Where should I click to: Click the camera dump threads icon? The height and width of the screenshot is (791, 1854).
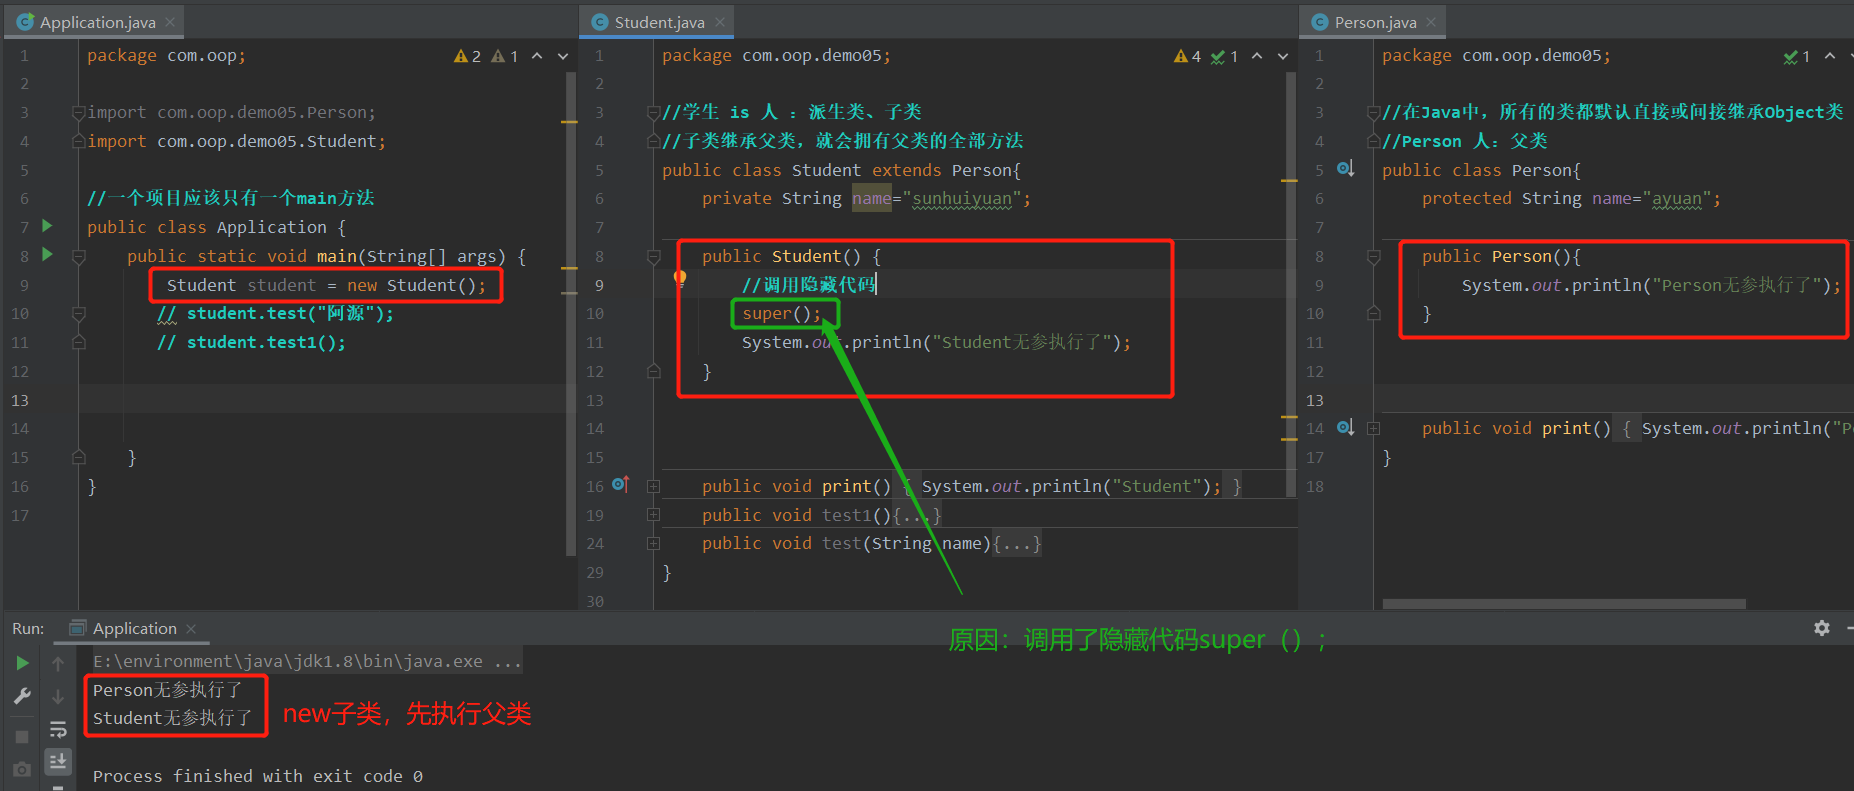tap(22, 769)
